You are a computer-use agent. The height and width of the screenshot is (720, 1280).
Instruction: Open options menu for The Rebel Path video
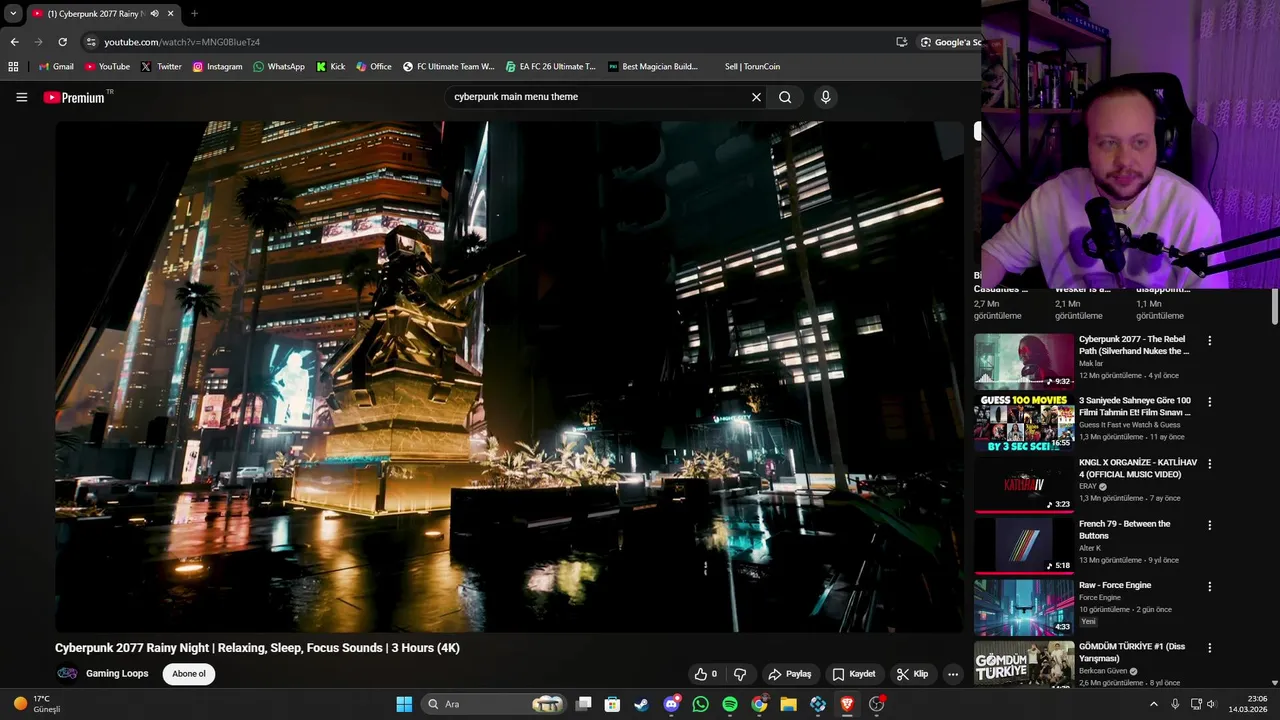[1209, 341]
